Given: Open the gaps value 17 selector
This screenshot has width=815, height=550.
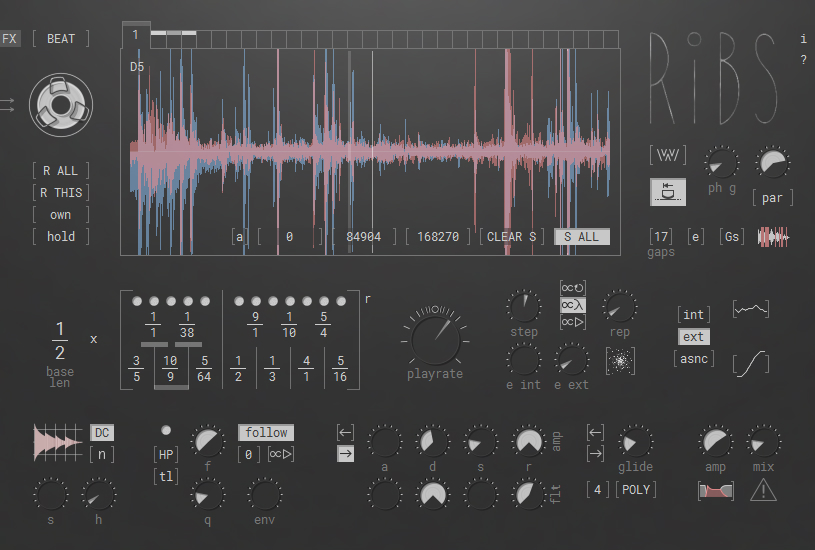Looking at the screenshot, I should (661, 237).
